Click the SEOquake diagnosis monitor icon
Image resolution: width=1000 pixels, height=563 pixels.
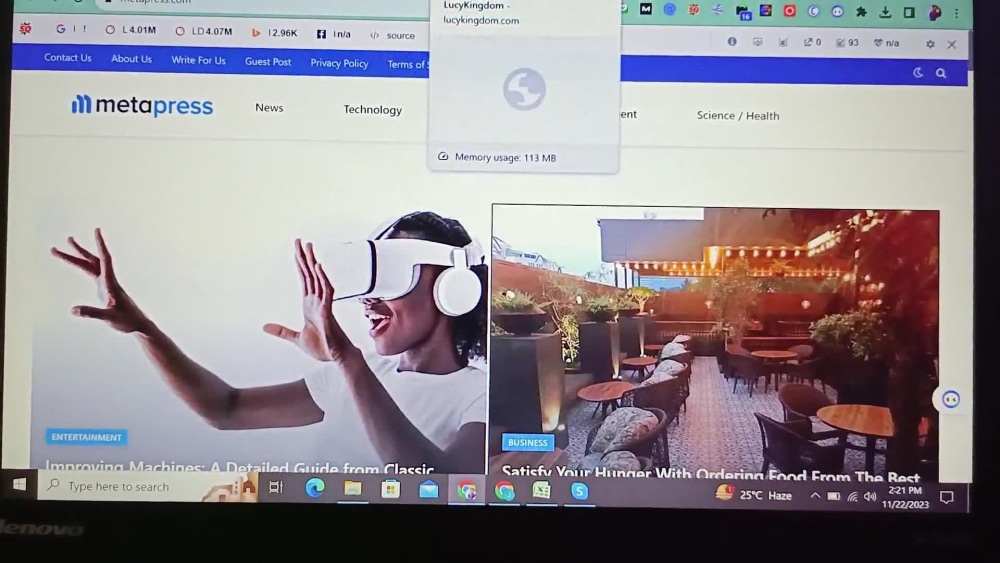click(x=758, y=42)
